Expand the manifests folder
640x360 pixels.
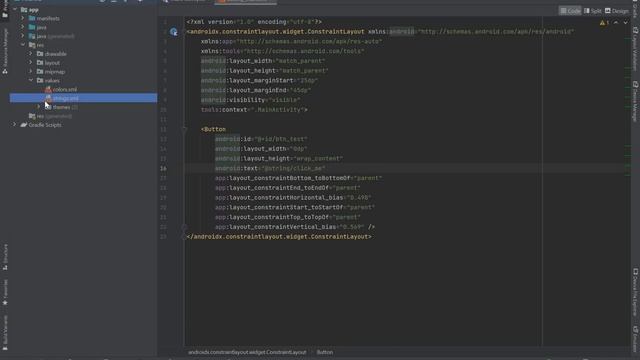[23, 18]
